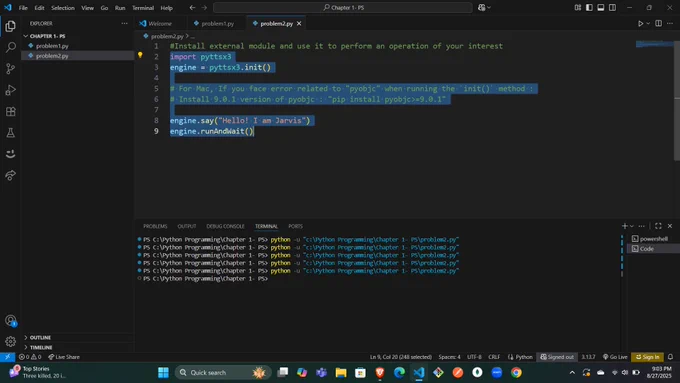
Task: Open the terminal panel more actions ellipsis
Action: pos(641,226)
